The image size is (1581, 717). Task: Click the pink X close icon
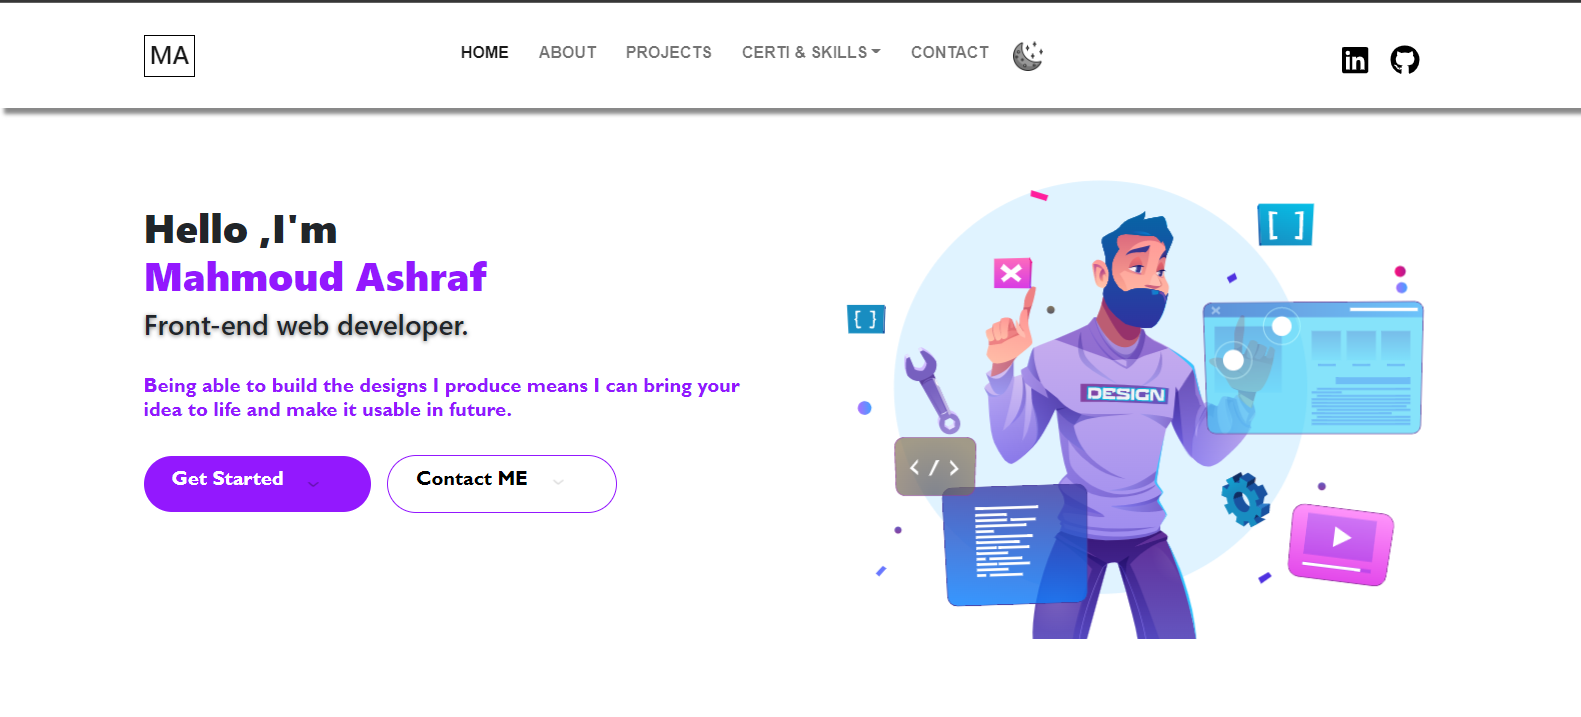(x=1011, y=273)
